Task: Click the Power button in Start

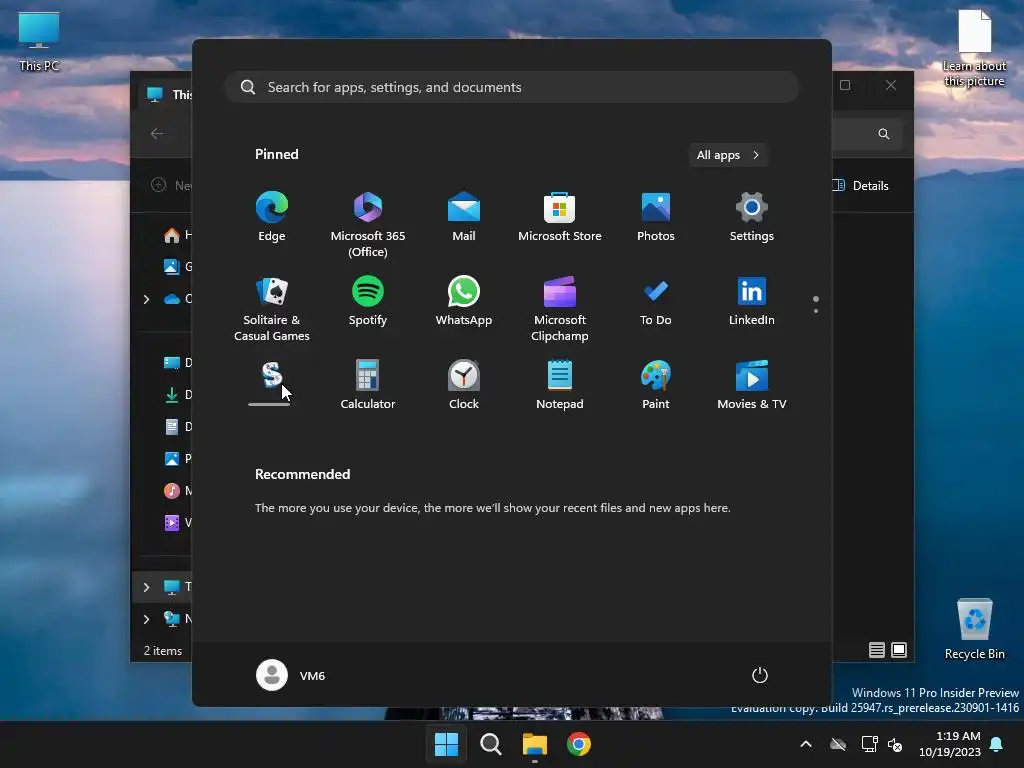Action: click(760, 675)
